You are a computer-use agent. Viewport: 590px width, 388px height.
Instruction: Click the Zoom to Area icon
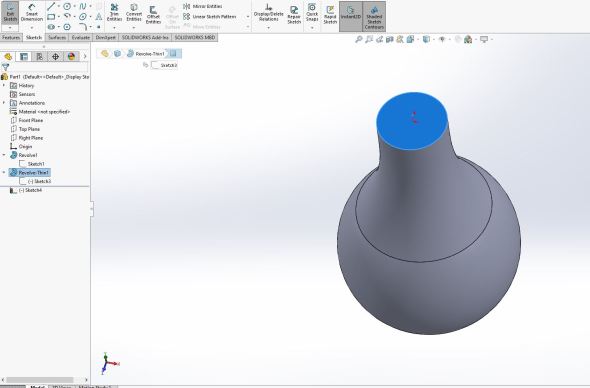click(369, 39)
